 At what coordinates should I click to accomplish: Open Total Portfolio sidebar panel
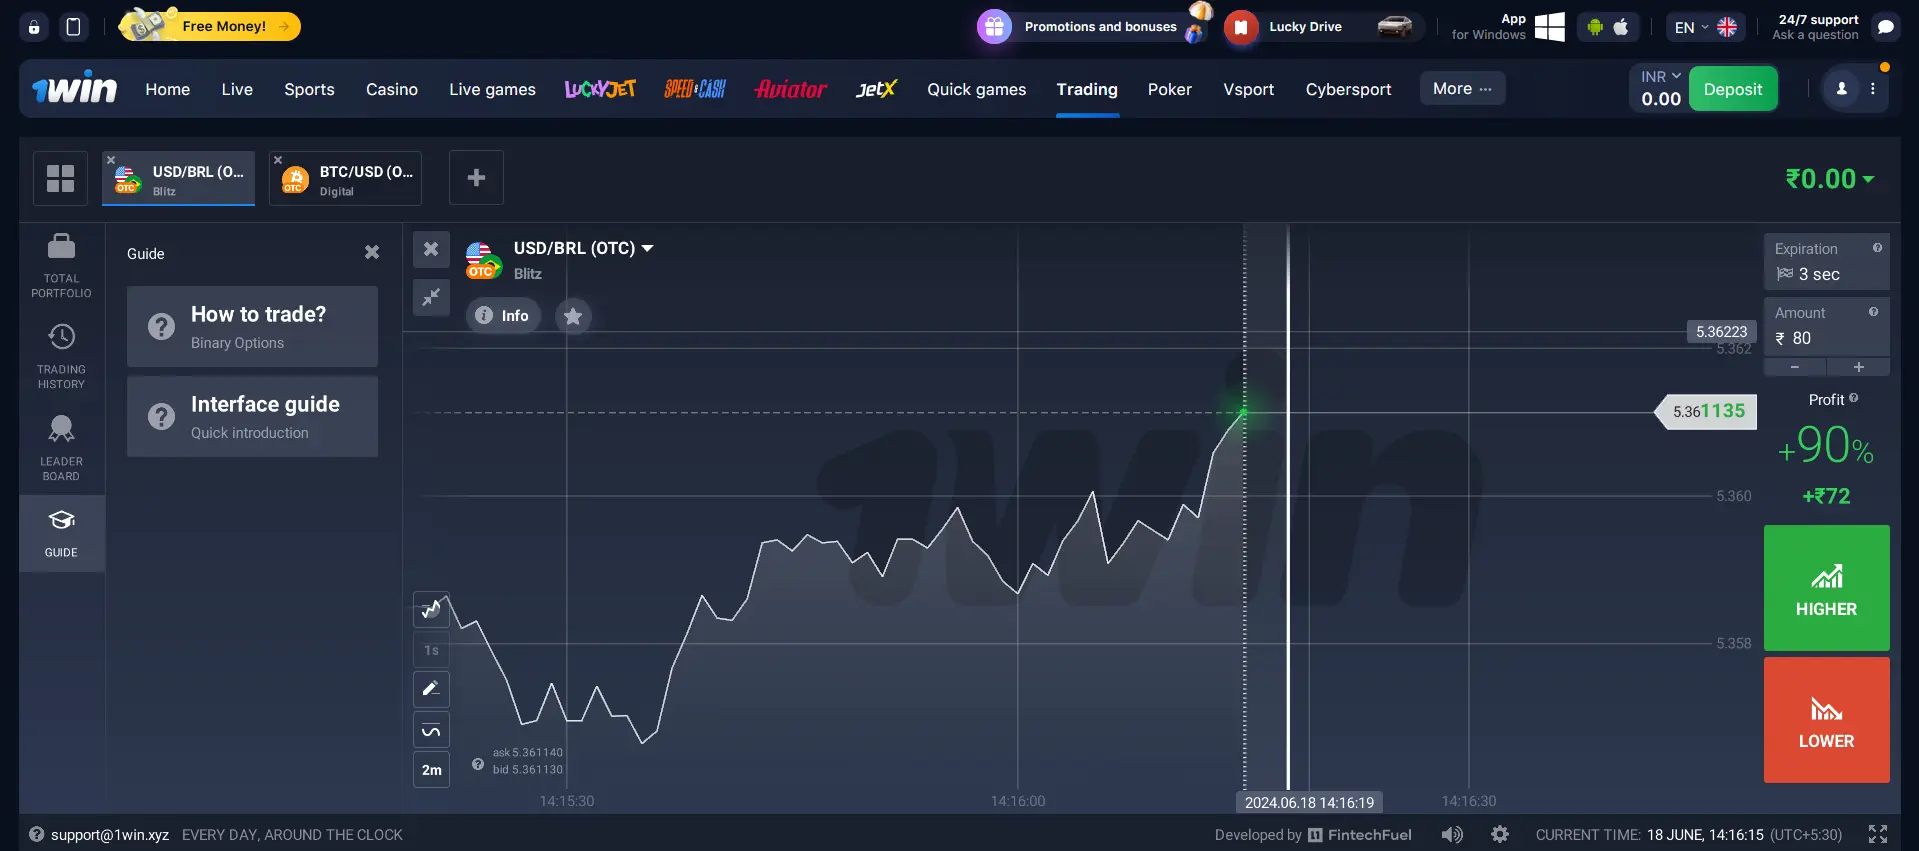[61, 266]
